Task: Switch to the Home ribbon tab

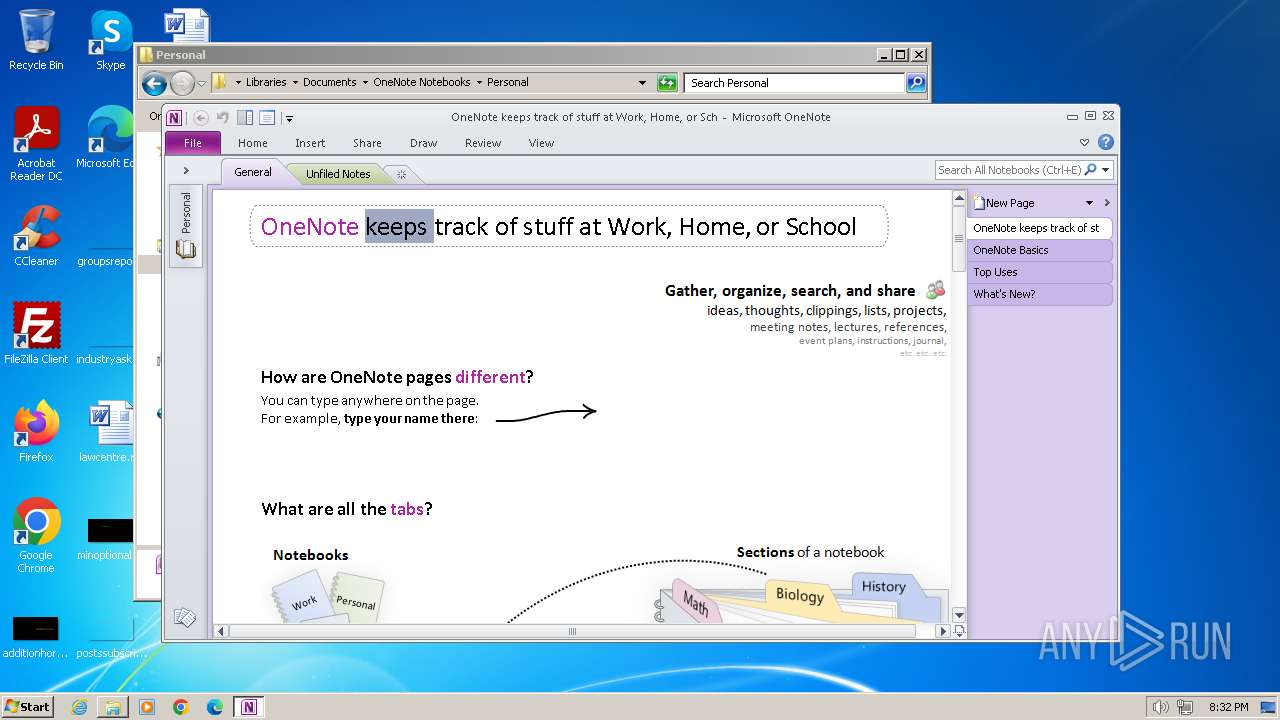Action: click(x=253, y=143)
